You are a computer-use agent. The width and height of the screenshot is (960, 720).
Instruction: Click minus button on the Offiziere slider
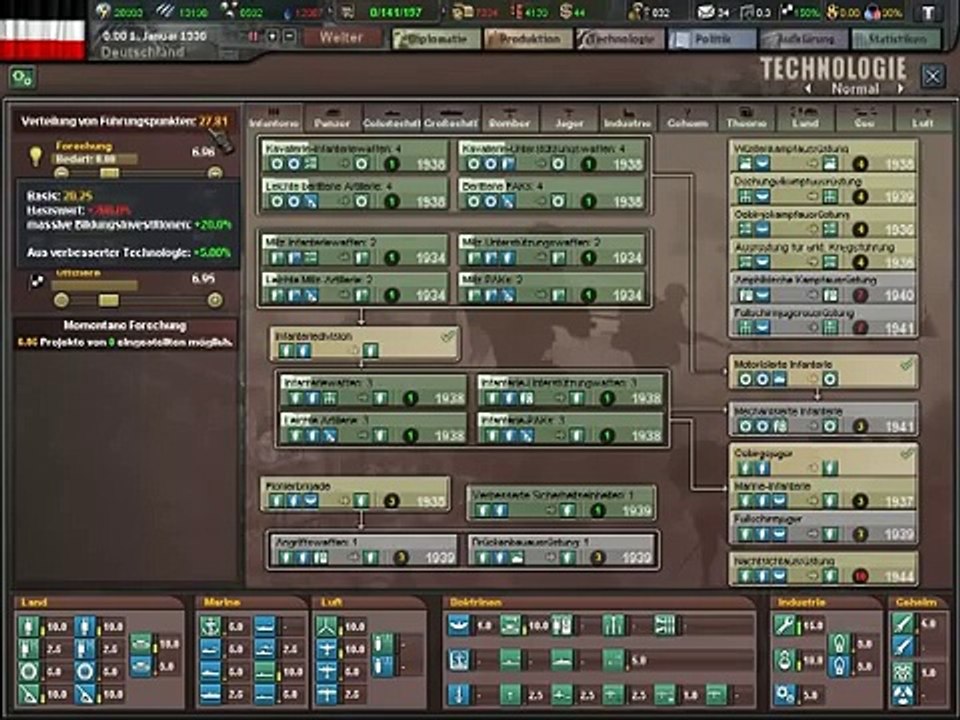61,300
